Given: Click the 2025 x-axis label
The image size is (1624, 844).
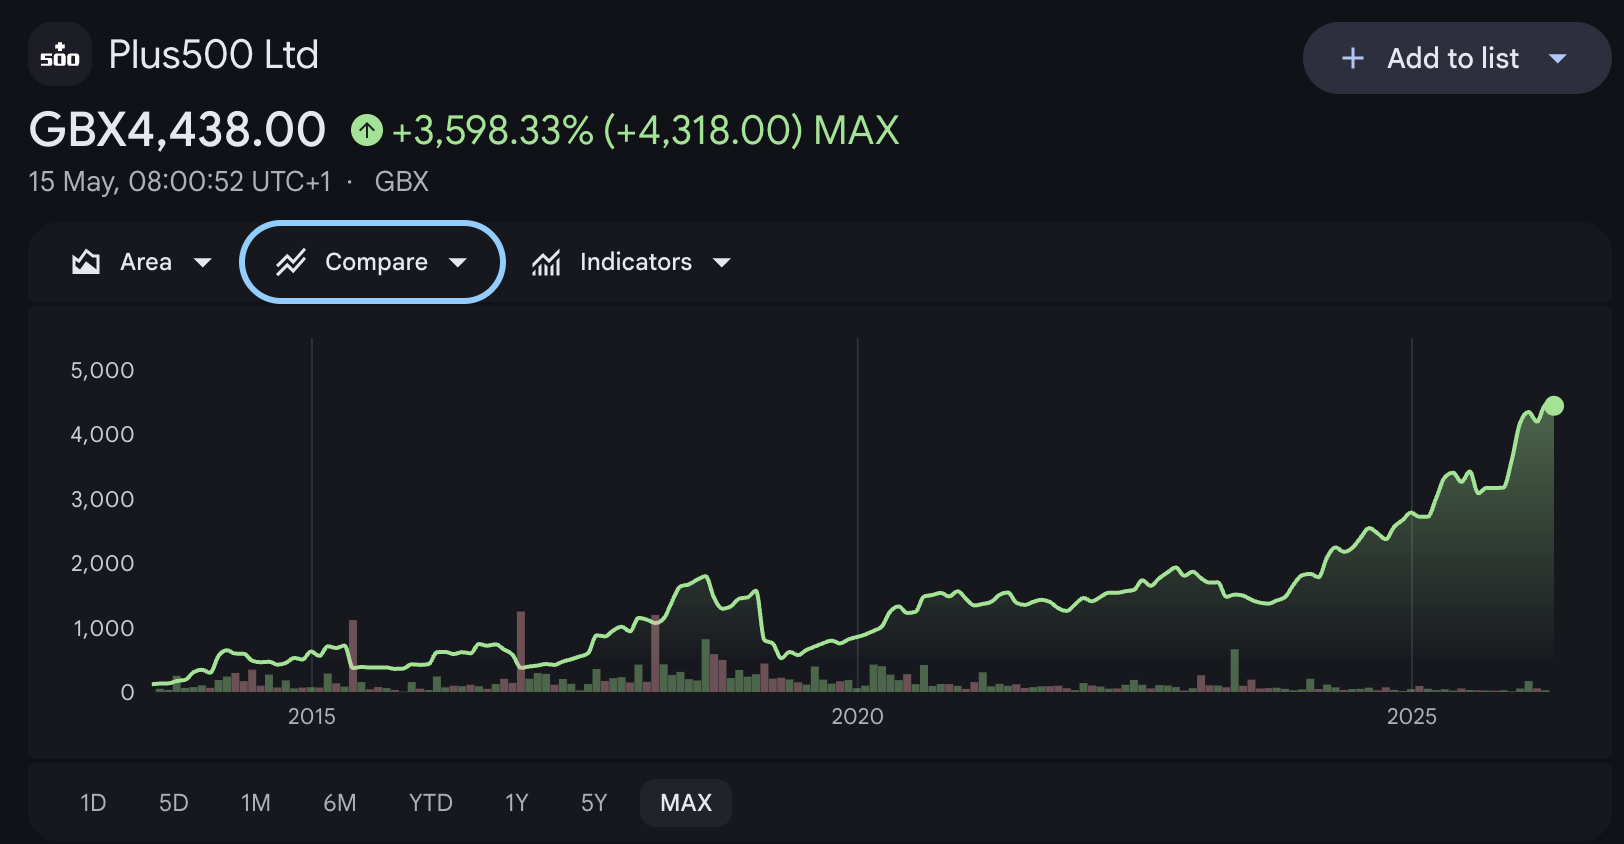Looking at the screenshot, I should [1412, 716].
